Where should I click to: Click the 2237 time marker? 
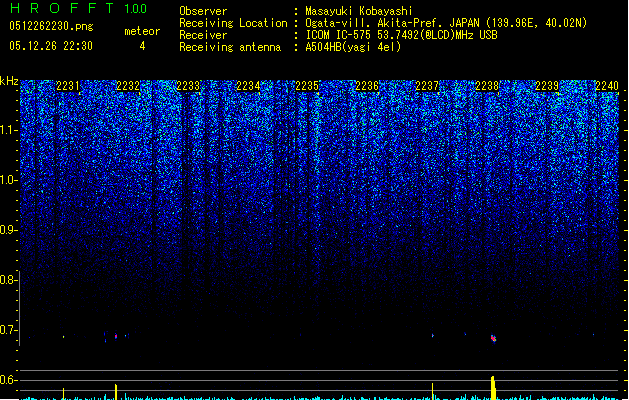click(x=427, y=86)
